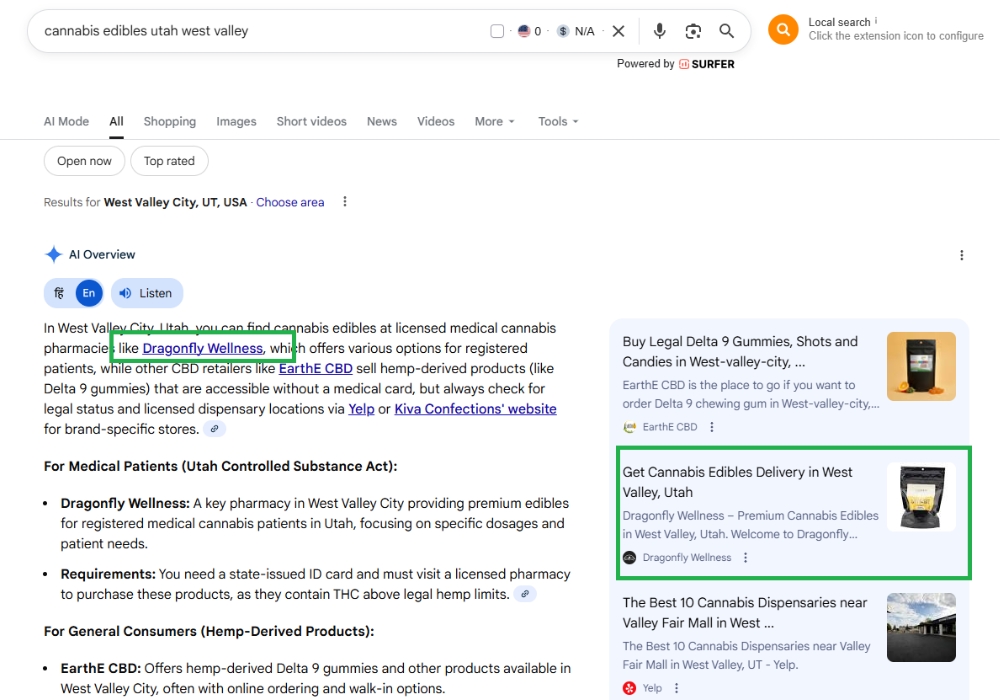The height and width of the screenshot is (700, 1000).
Task: Open the Videos tab
Action: click(436, 121)
